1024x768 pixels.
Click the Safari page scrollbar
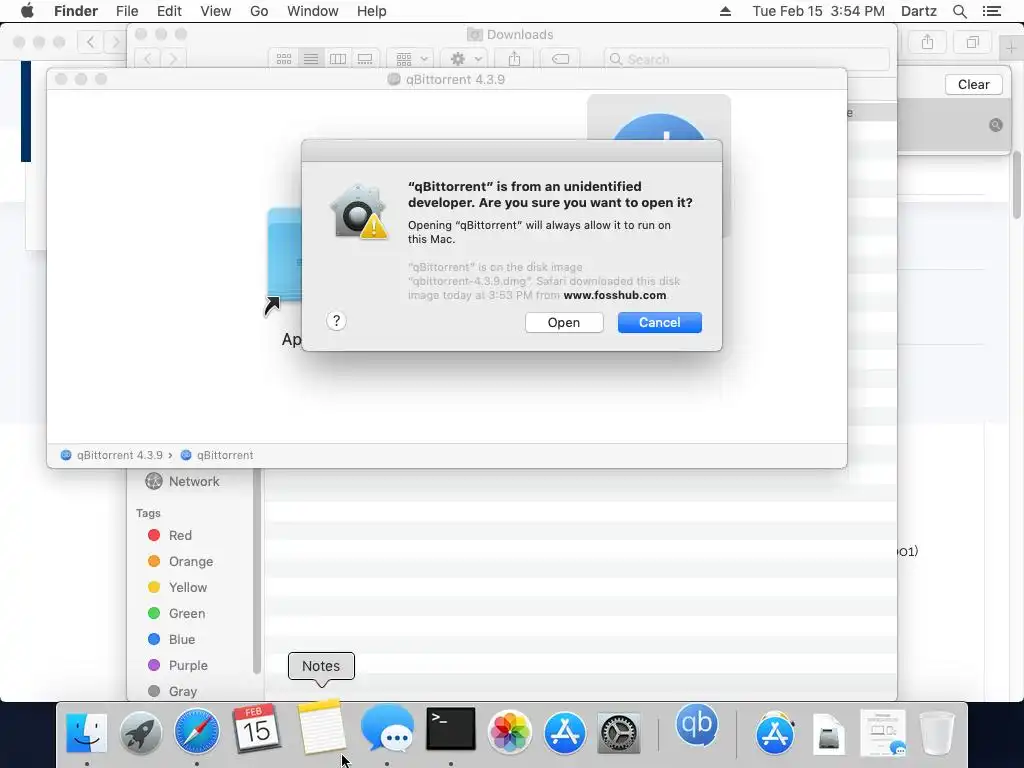[x=1017, y=185]
